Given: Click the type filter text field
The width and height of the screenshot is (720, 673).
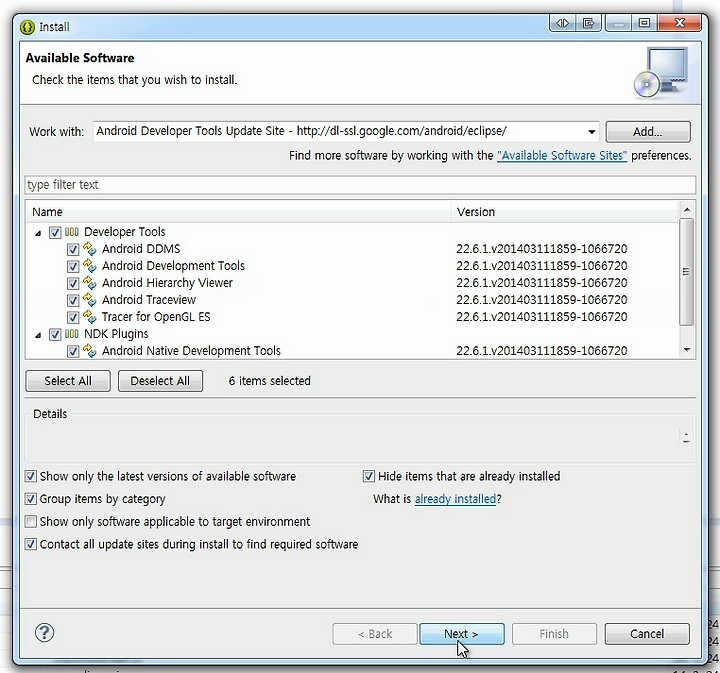Looking at the screenshot, I should (x=360, y=185).
